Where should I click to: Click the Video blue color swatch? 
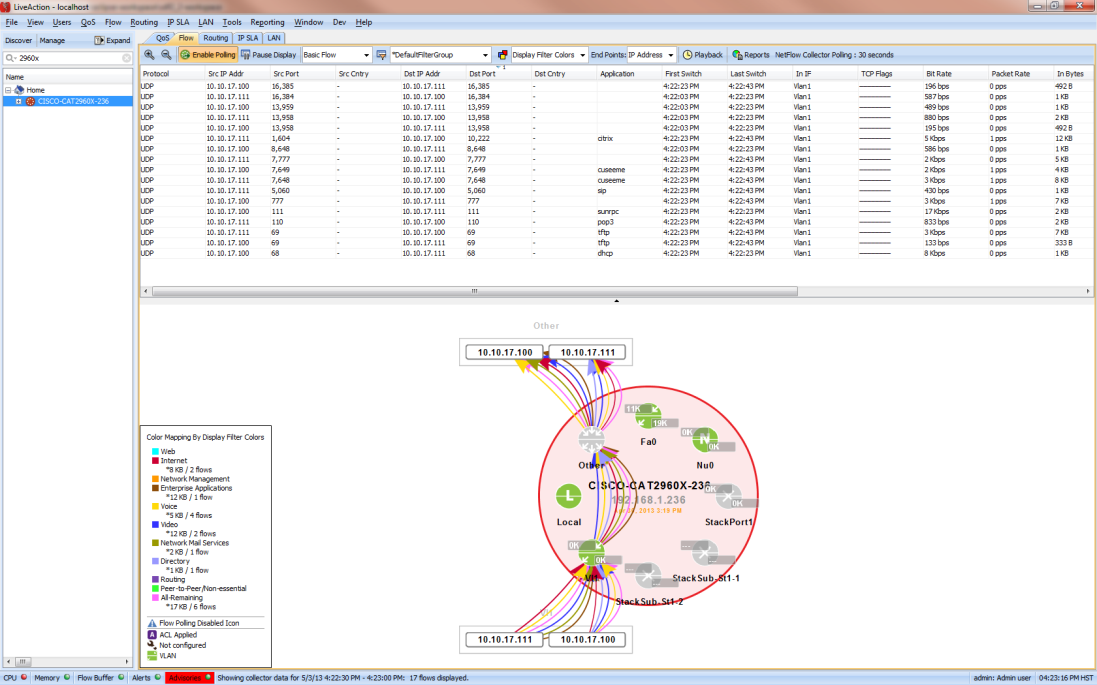pyautogui.click(x=155, y=525)
